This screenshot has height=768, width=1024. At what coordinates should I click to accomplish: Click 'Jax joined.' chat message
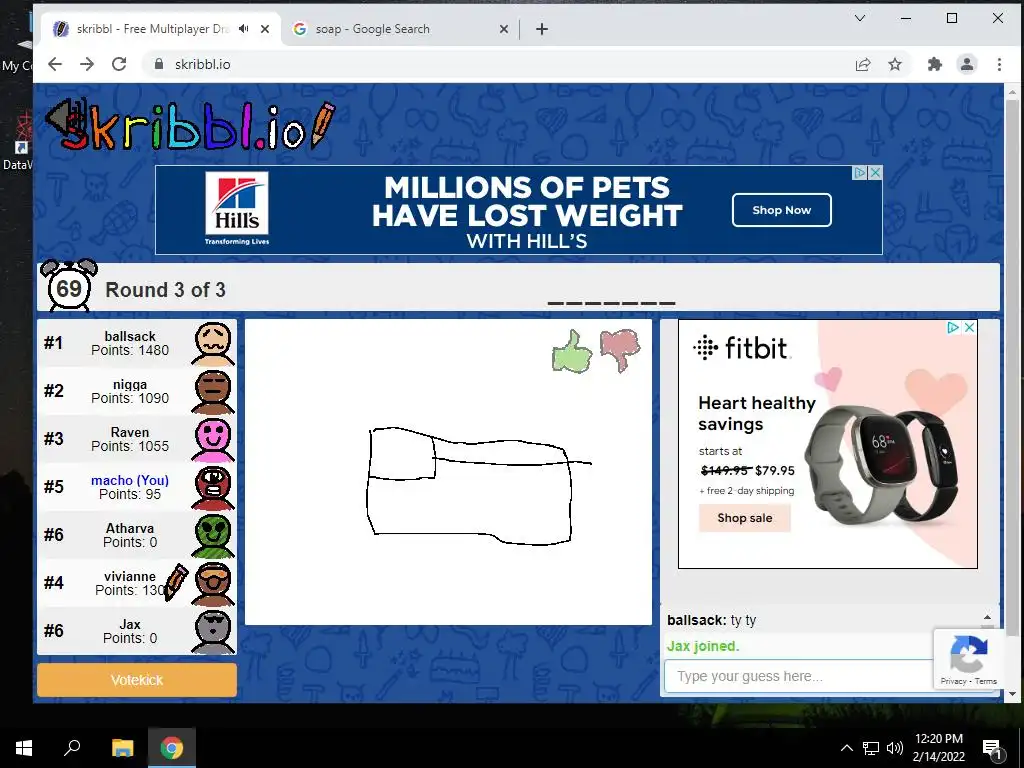703,646
